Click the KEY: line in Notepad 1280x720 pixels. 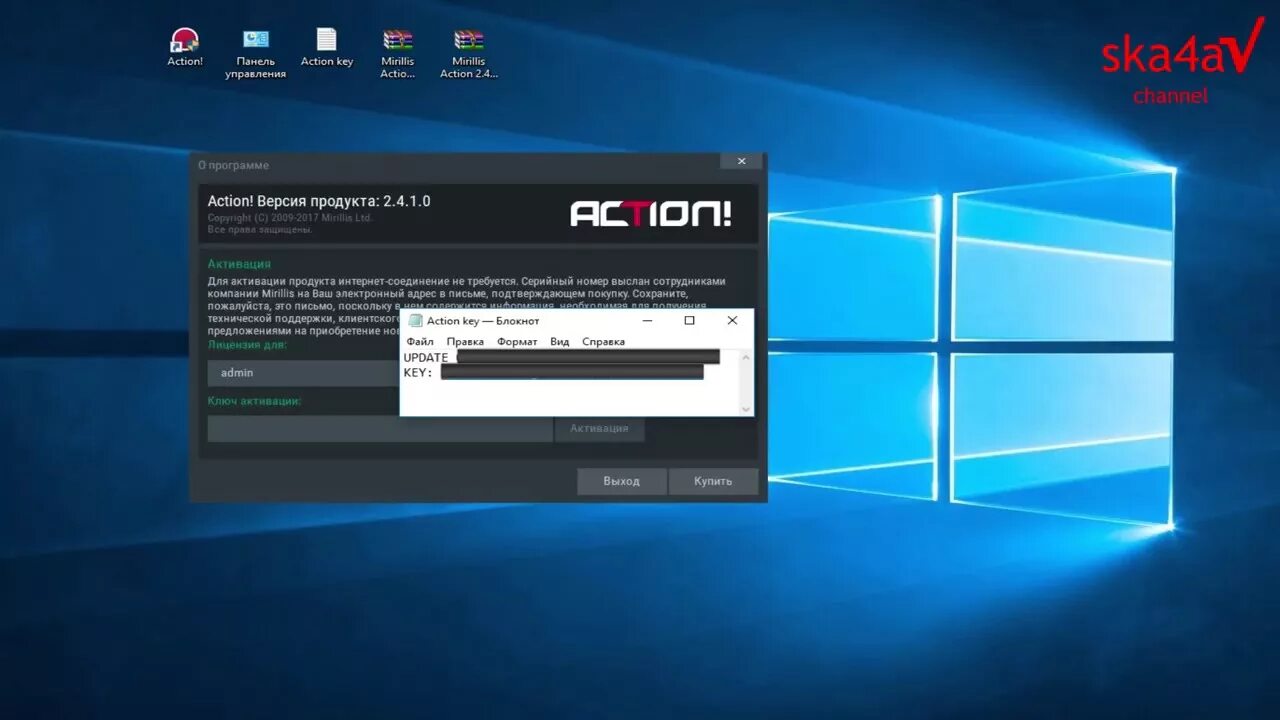point(553,372)
